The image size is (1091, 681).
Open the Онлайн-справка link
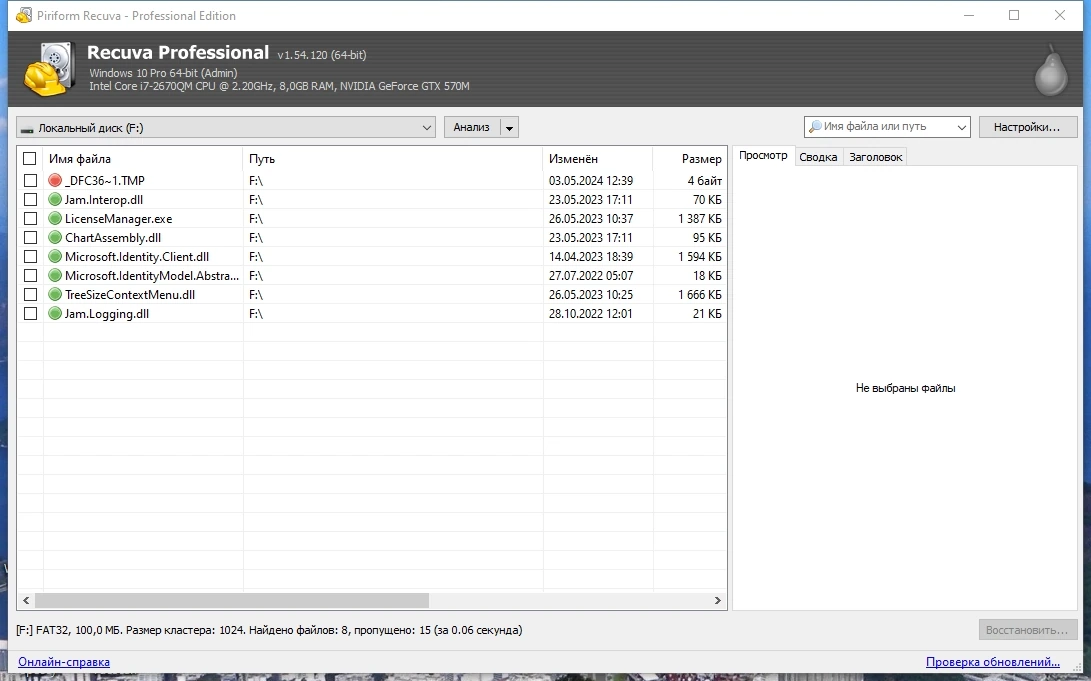click(x=64, y=662)
